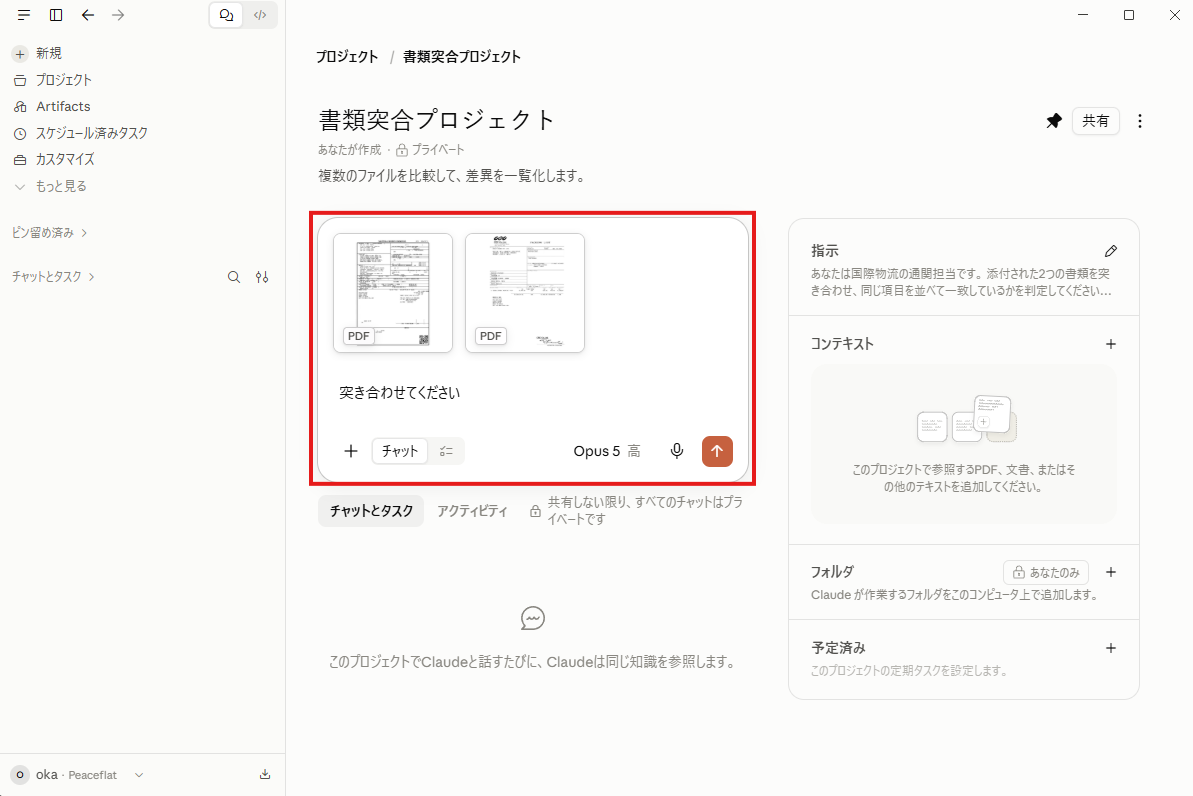Open the あなたのみ folder access selector

pos(1046,572)
